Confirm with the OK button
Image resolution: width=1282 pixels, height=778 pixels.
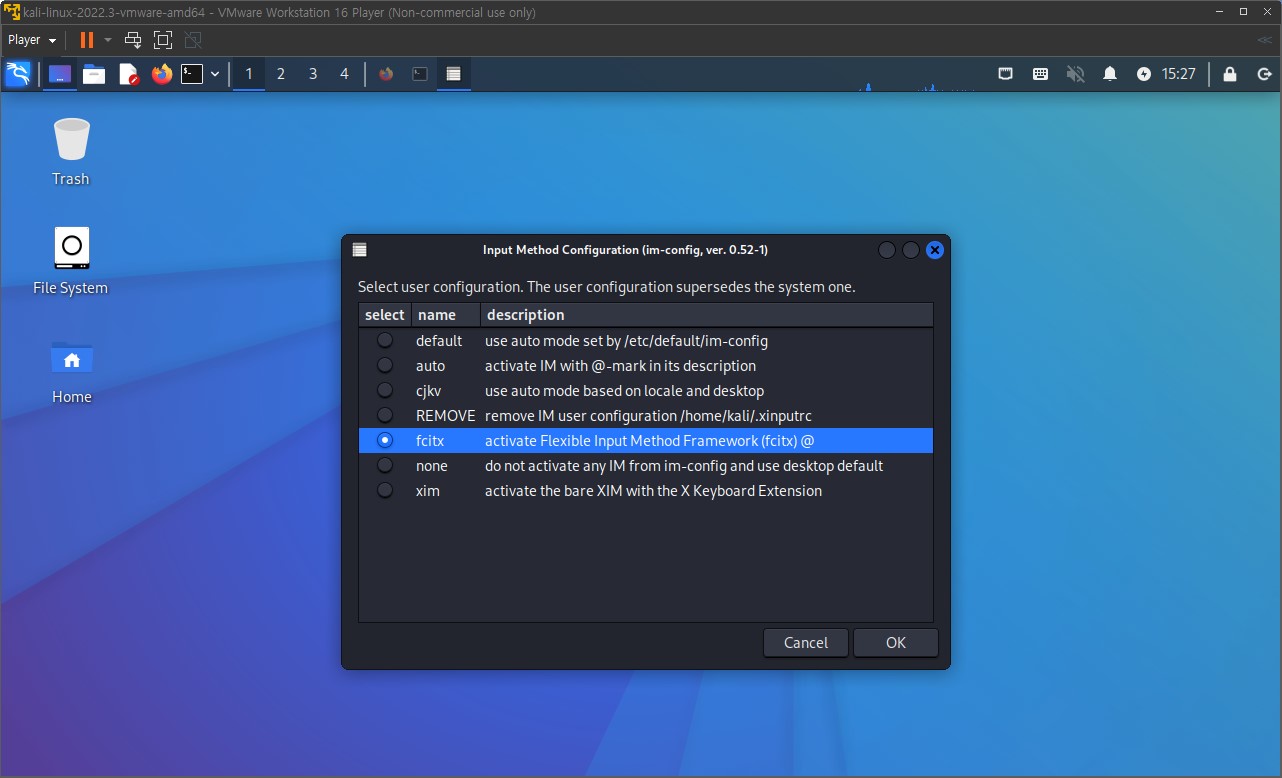[896, 643]
